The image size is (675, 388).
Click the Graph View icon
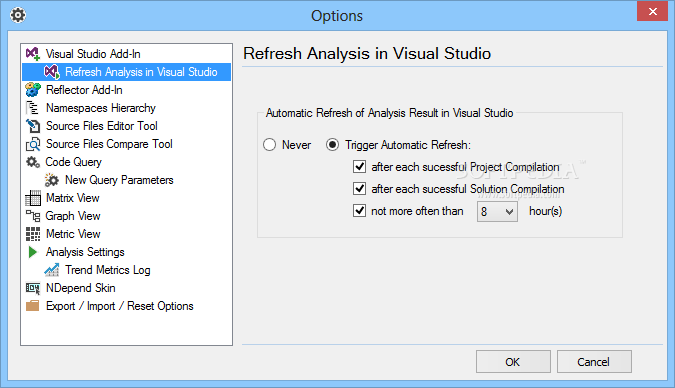click(x=33, y=216)
